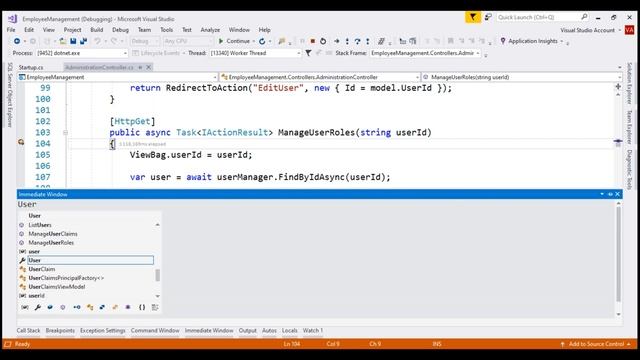
Task: Select ManageUserClaims in the IntelliSense list
Action: [53, 234]
